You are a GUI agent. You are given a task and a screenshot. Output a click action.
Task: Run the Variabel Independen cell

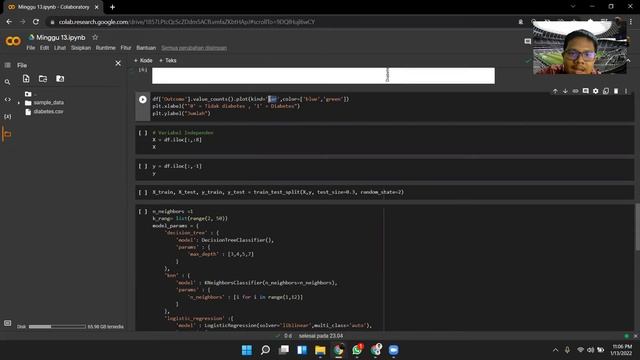click(142, 133)
